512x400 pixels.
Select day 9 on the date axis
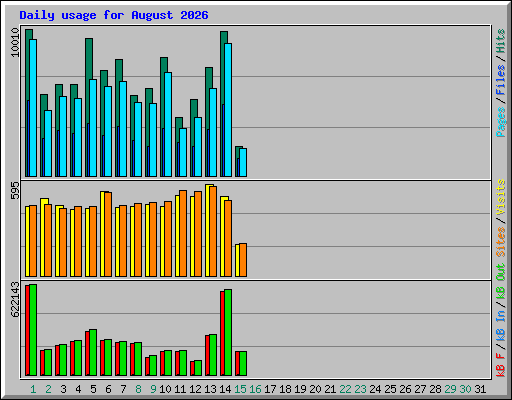pyautogui.click(x=153, y=389)
